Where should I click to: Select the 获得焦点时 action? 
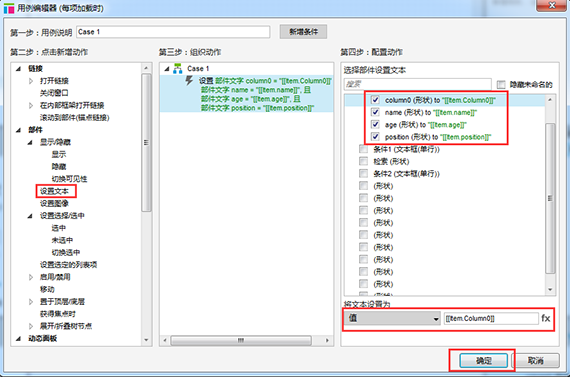57,314
